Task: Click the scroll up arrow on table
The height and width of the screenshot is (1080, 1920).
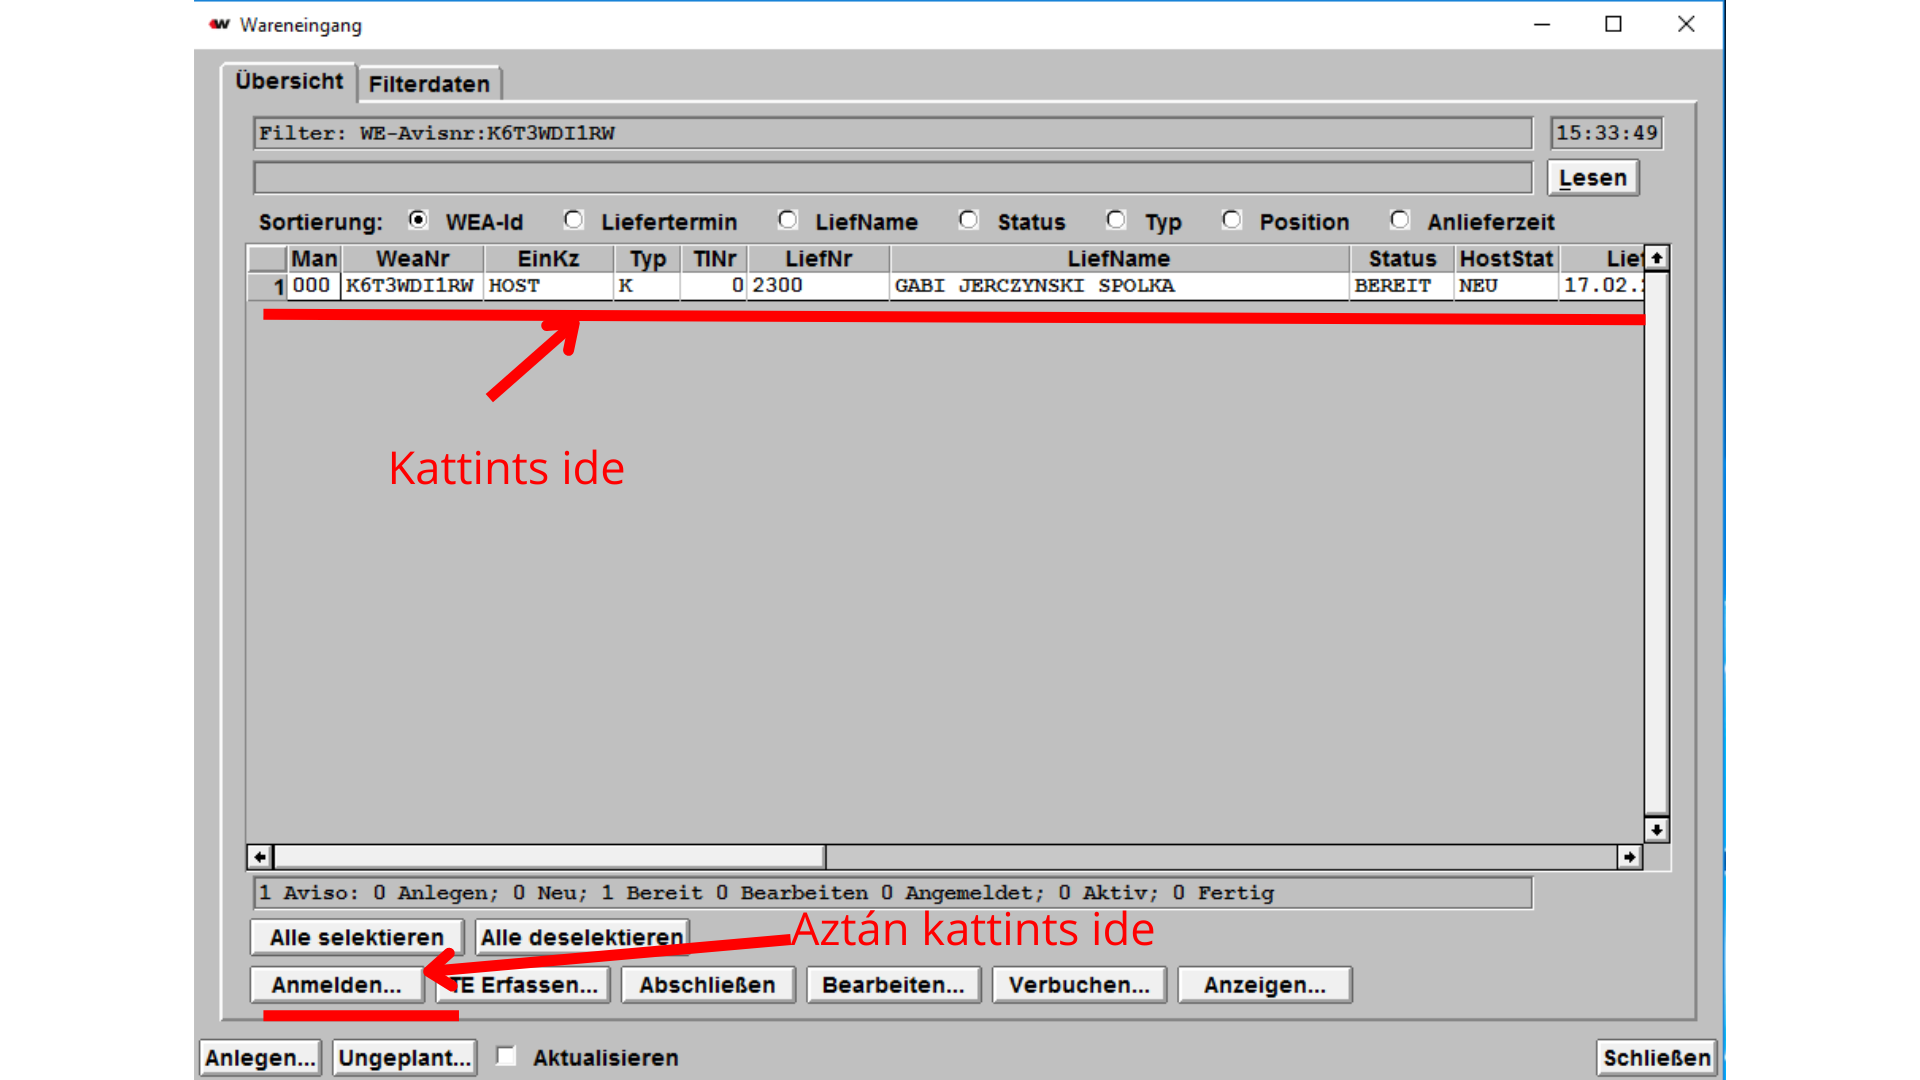Action: pos(1657,259)
